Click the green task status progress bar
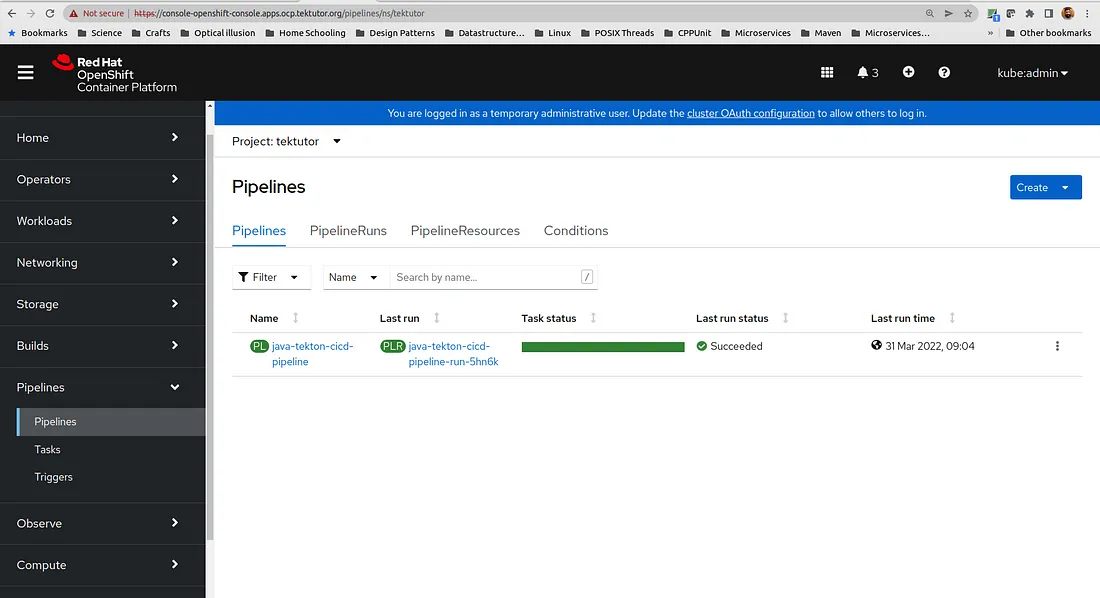Image resolution: width=1100 pixels, height=598 pixels. [603, 347]
